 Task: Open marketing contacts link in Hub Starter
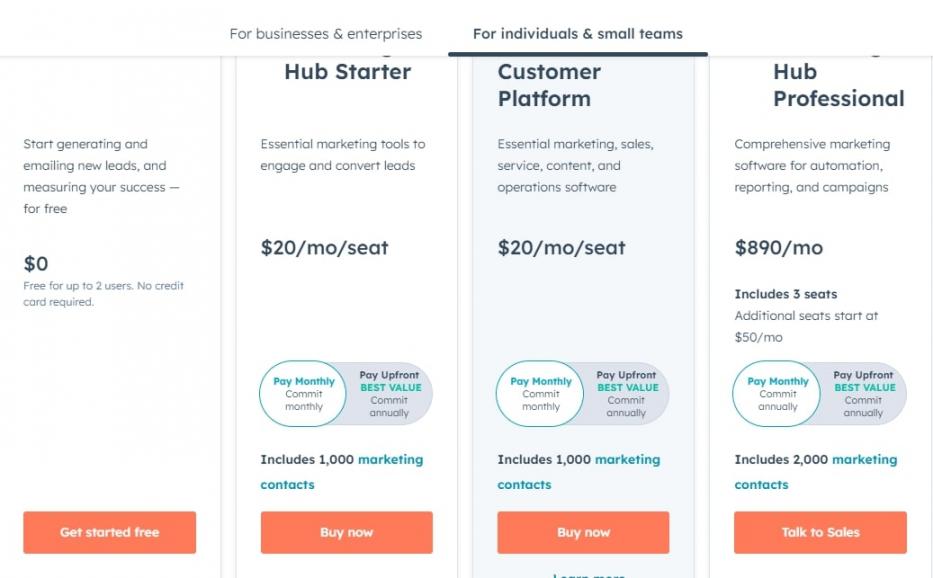click(390, 460)
